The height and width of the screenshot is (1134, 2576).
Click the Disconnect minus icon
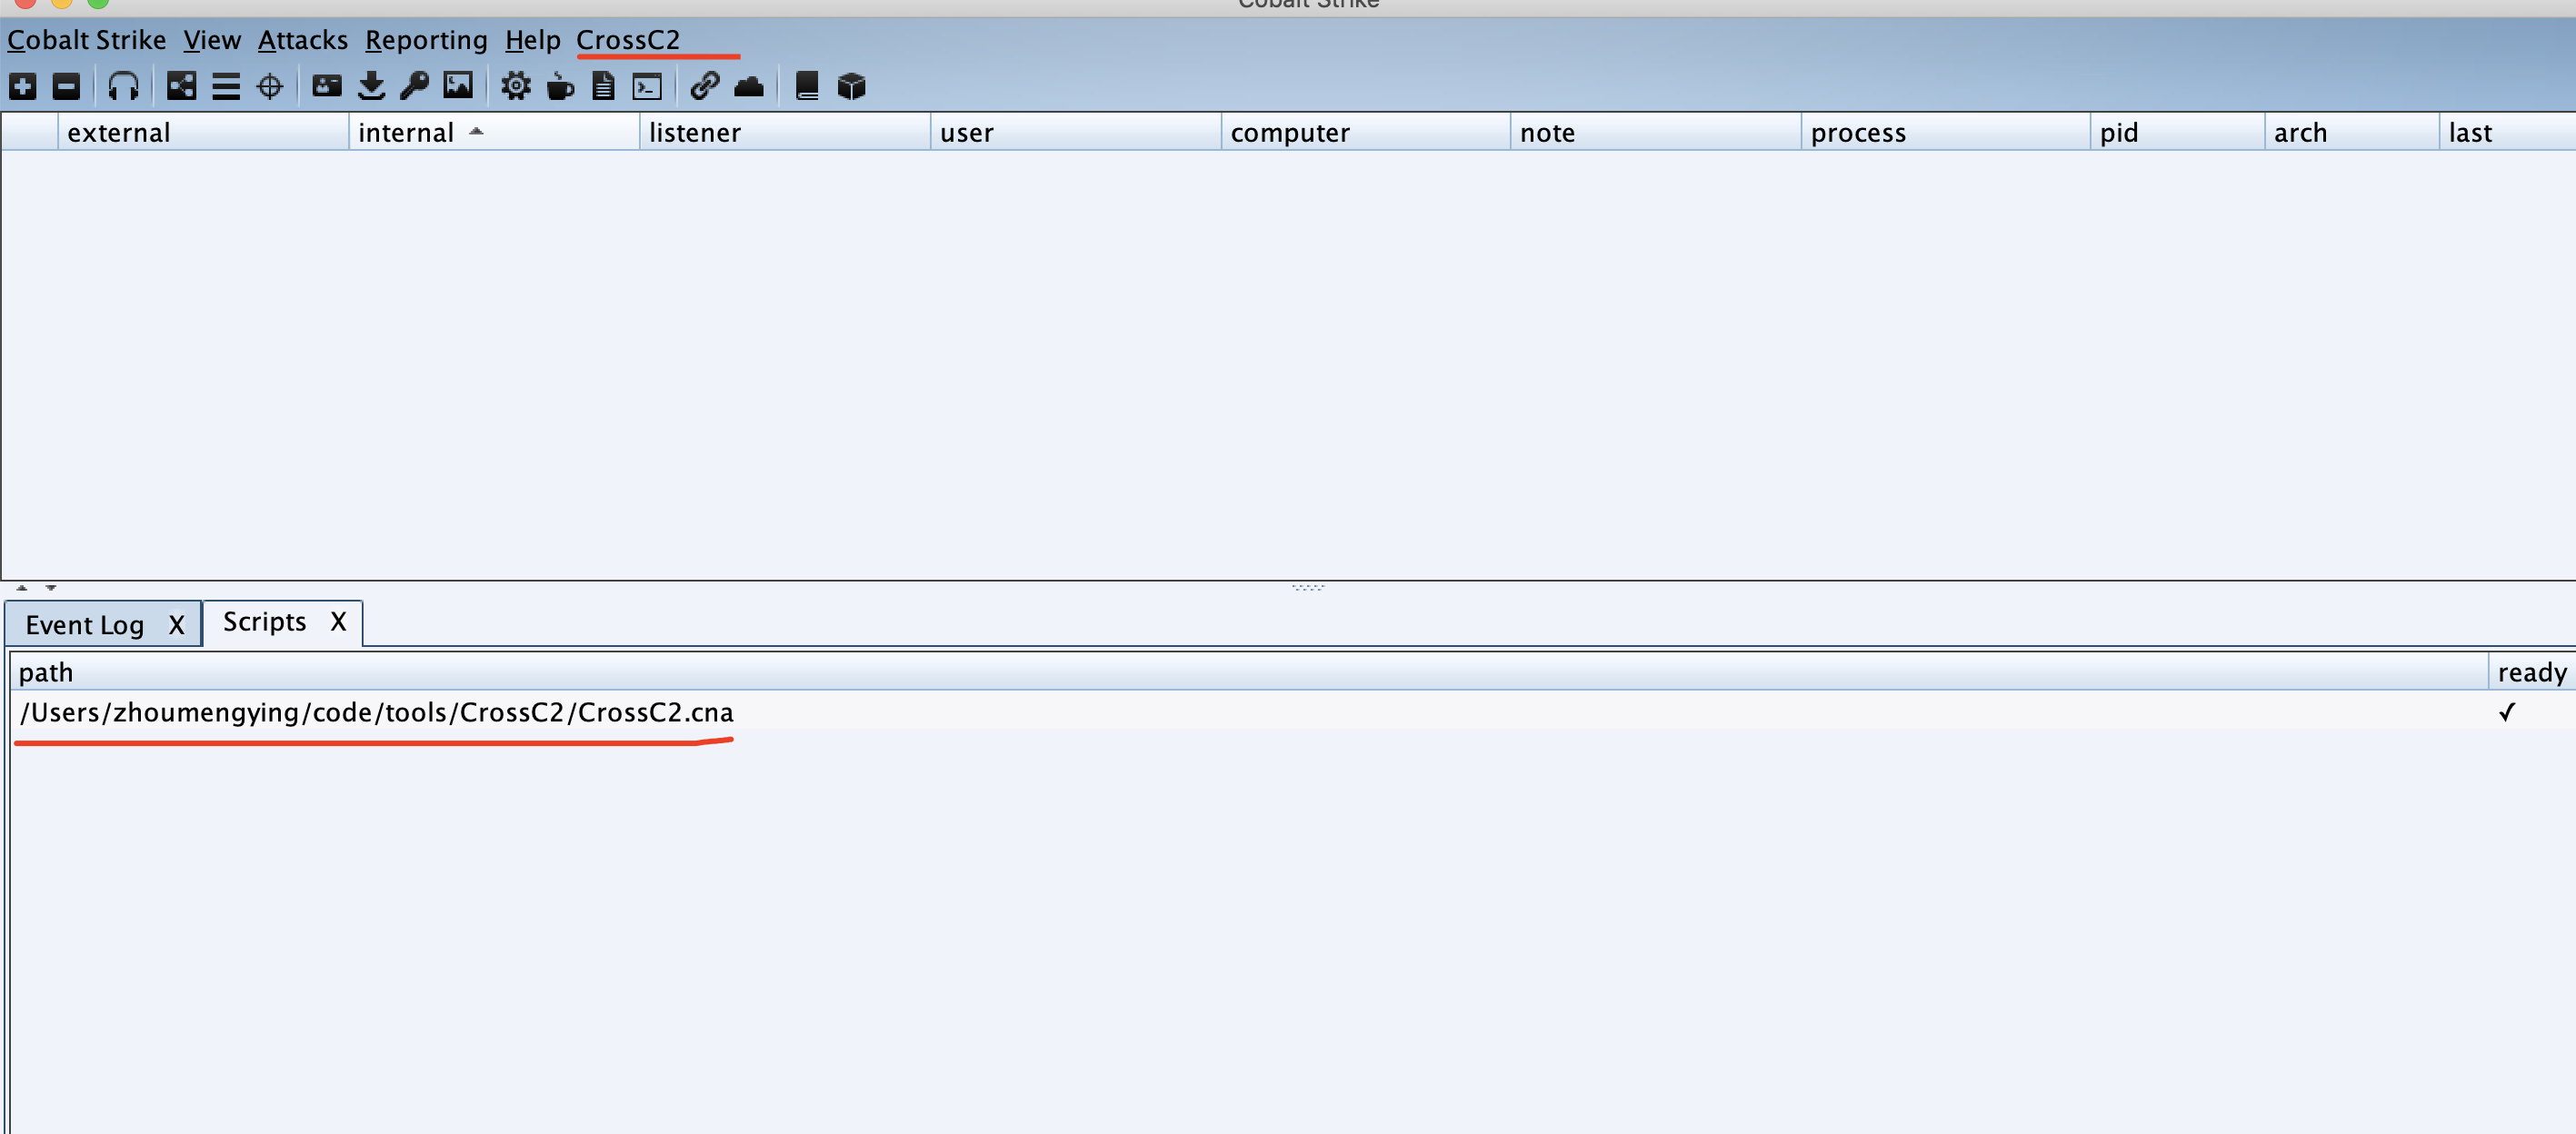[x=66, y=87]
